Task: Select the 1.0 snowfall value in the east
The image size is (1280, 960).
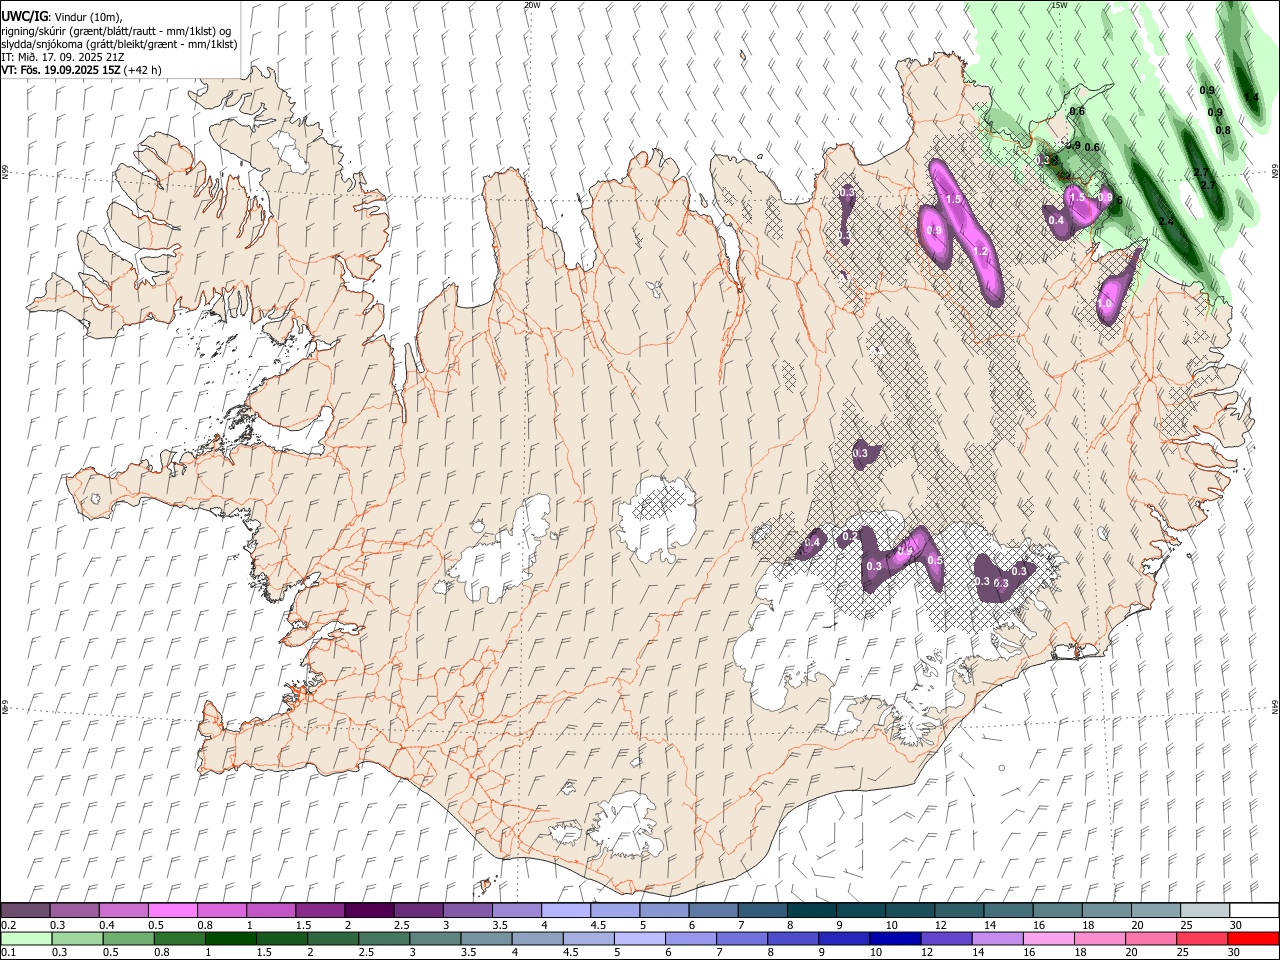Action: [x=1106, y=303]
